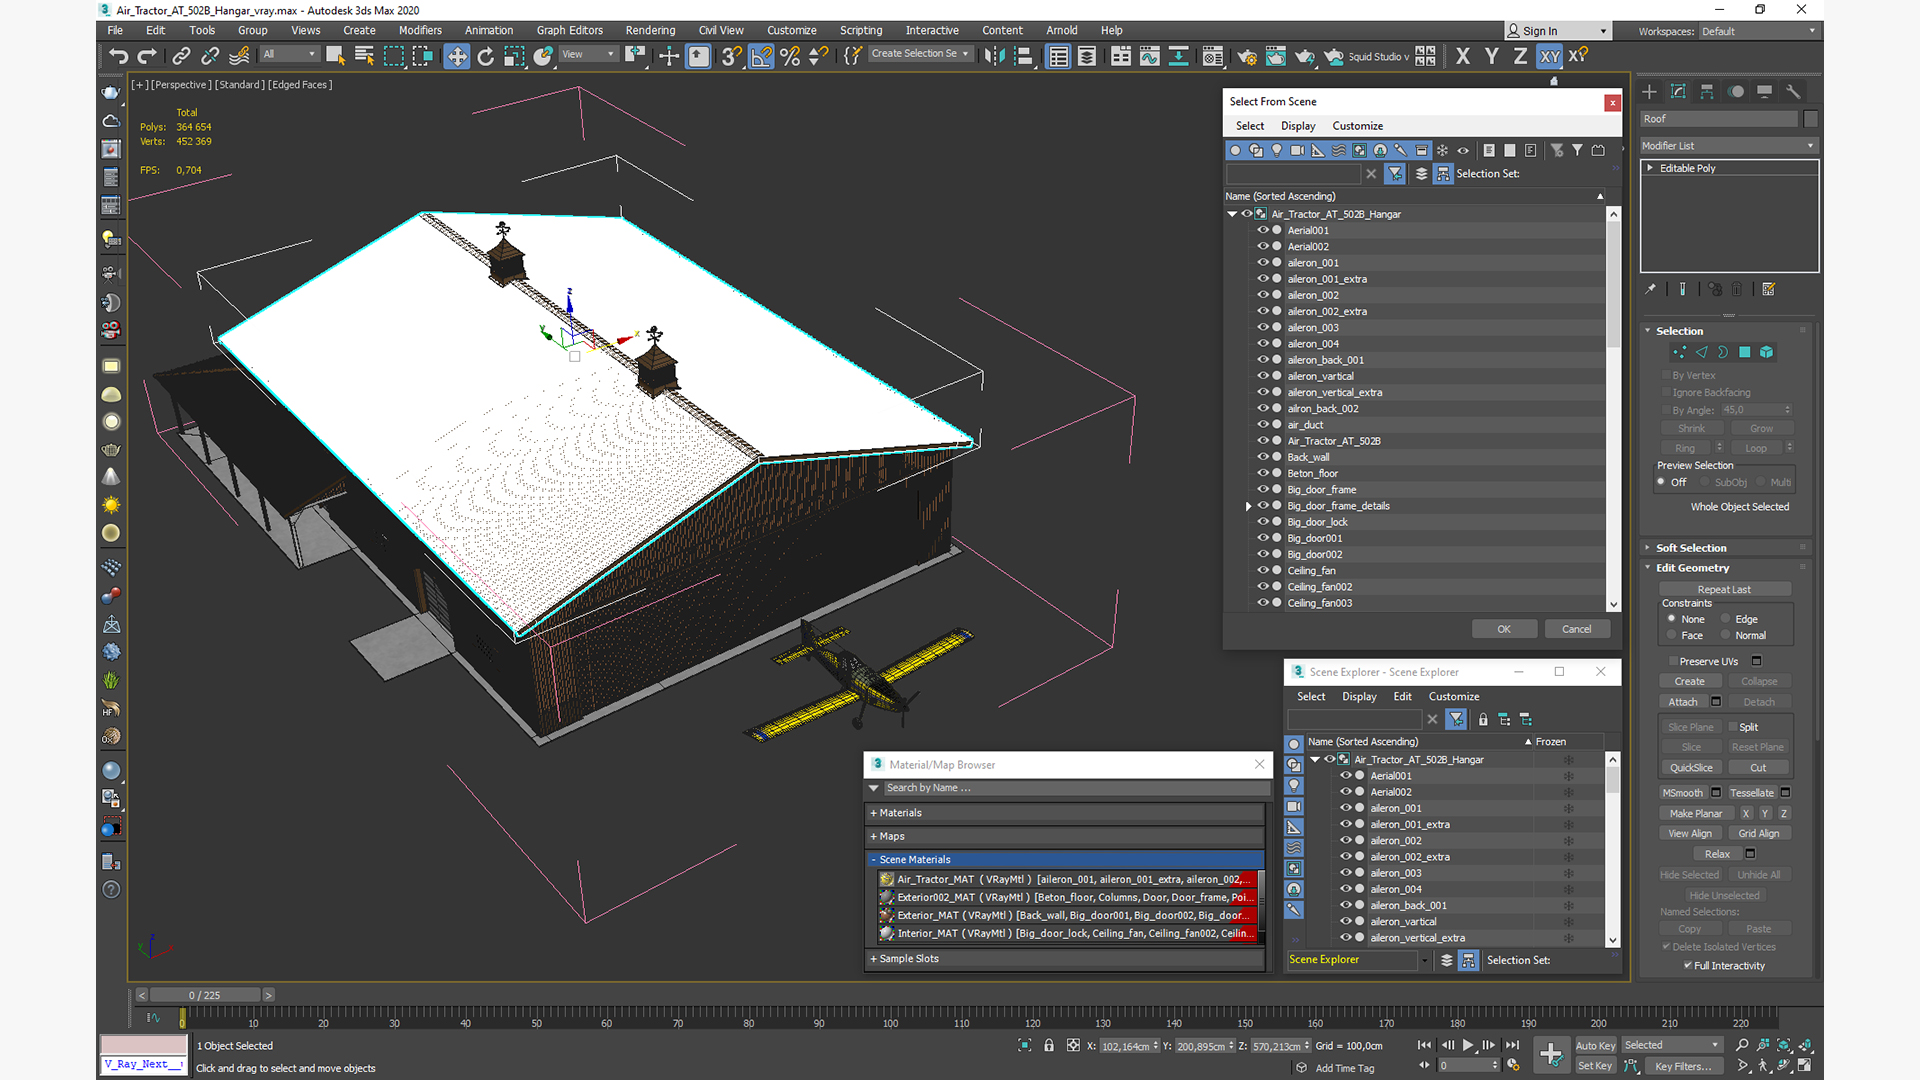Click OK button in Select From Scene

coord(1503,629)
